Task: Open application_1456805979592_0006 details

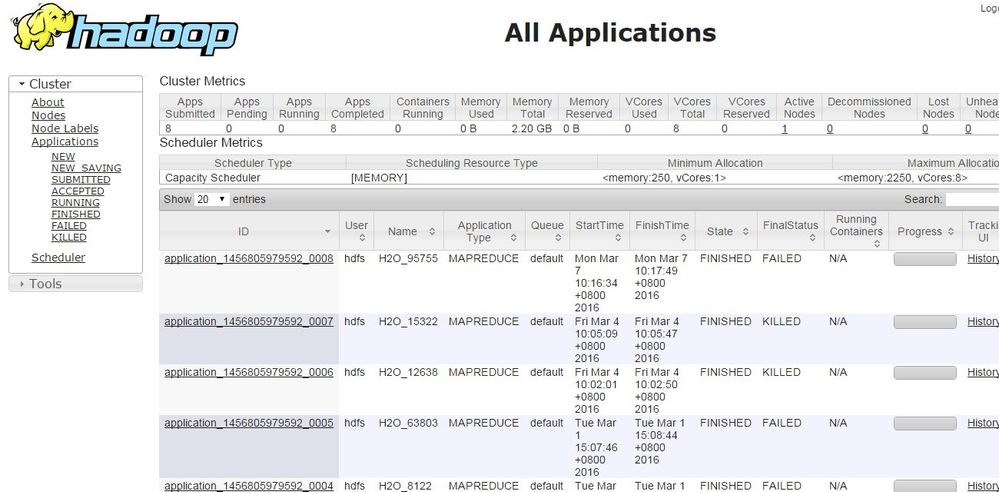Action: coord(248,372)
